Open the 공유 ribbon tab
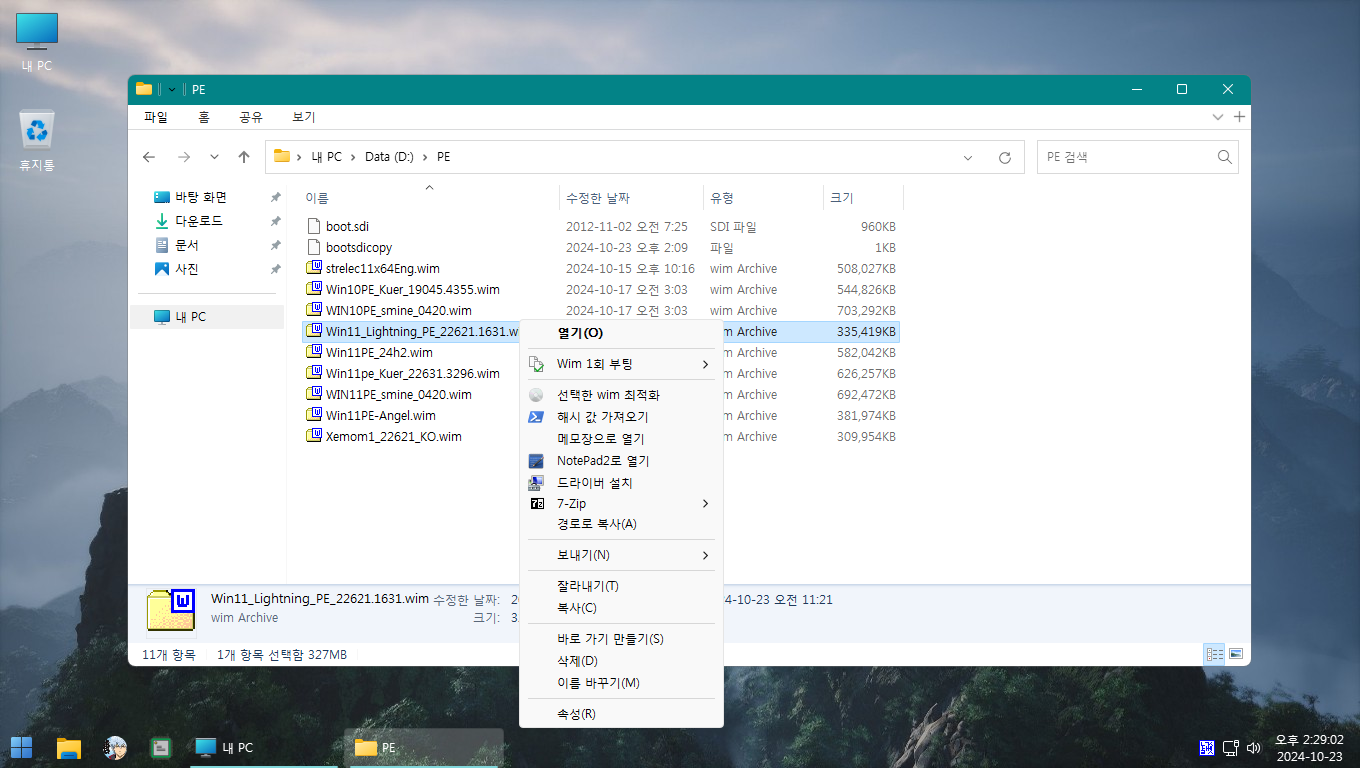This screenshot has height=768, width=1360. (x=251, y=117)
